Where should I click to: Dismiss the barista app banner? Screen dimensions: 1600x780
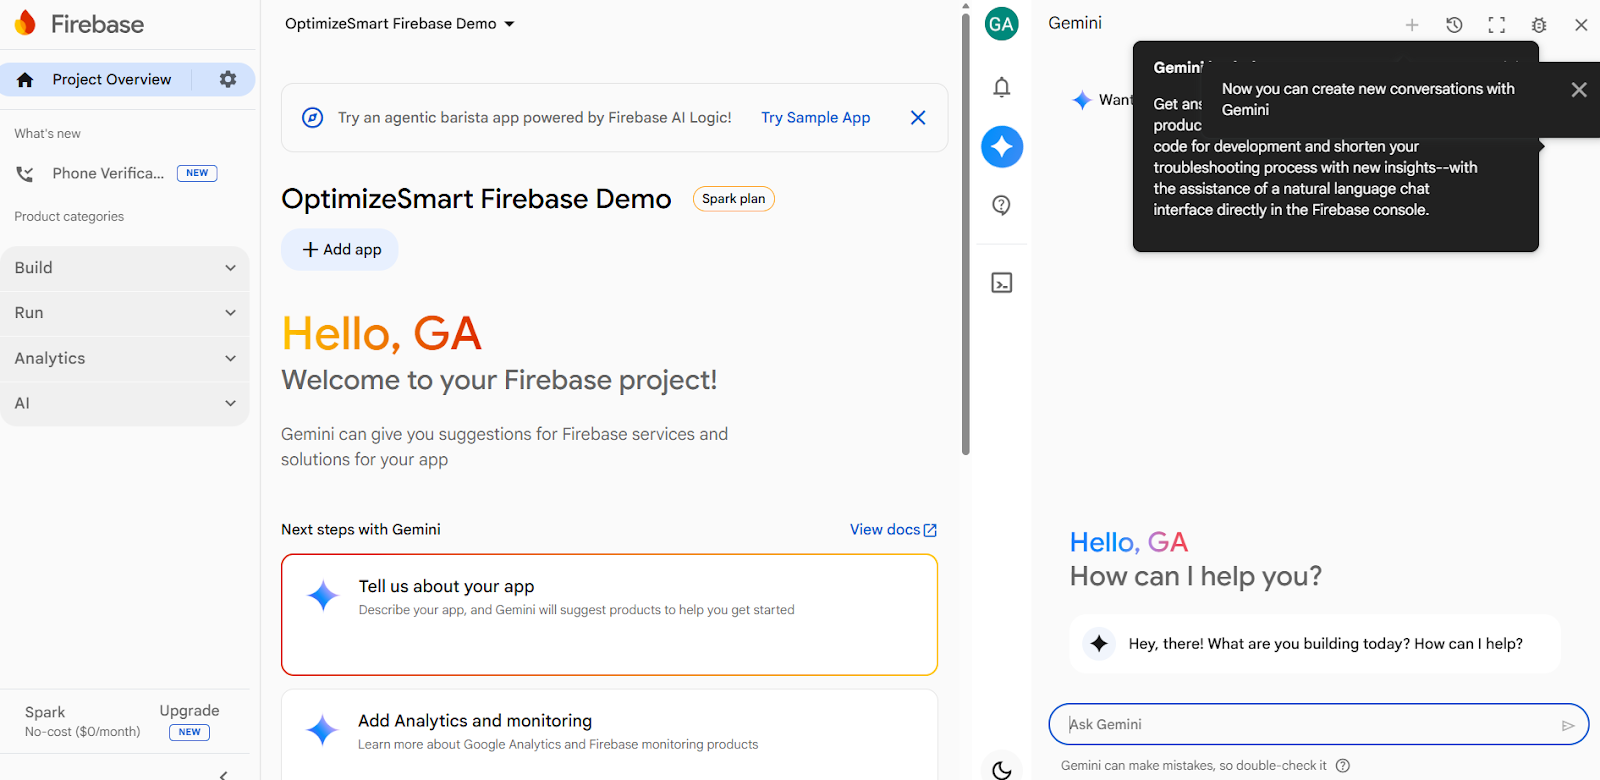pos(917,118)
